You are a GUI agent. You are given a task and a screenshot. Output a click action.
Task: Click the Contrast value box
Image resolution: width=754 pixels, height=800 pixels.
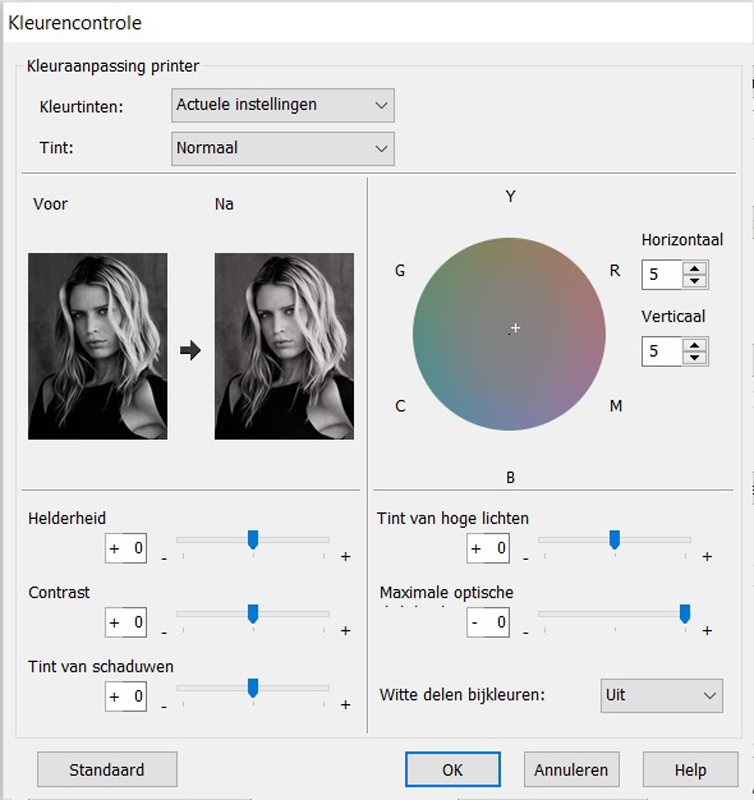(126, 622)
